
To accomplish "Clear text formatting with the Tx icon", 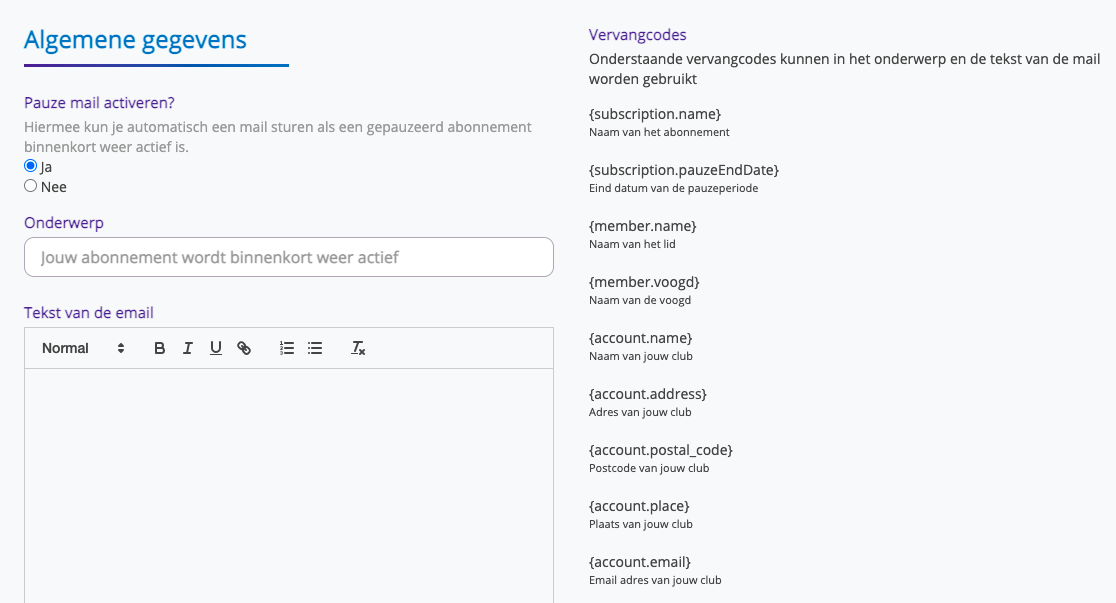I will [x=358, y=348].
